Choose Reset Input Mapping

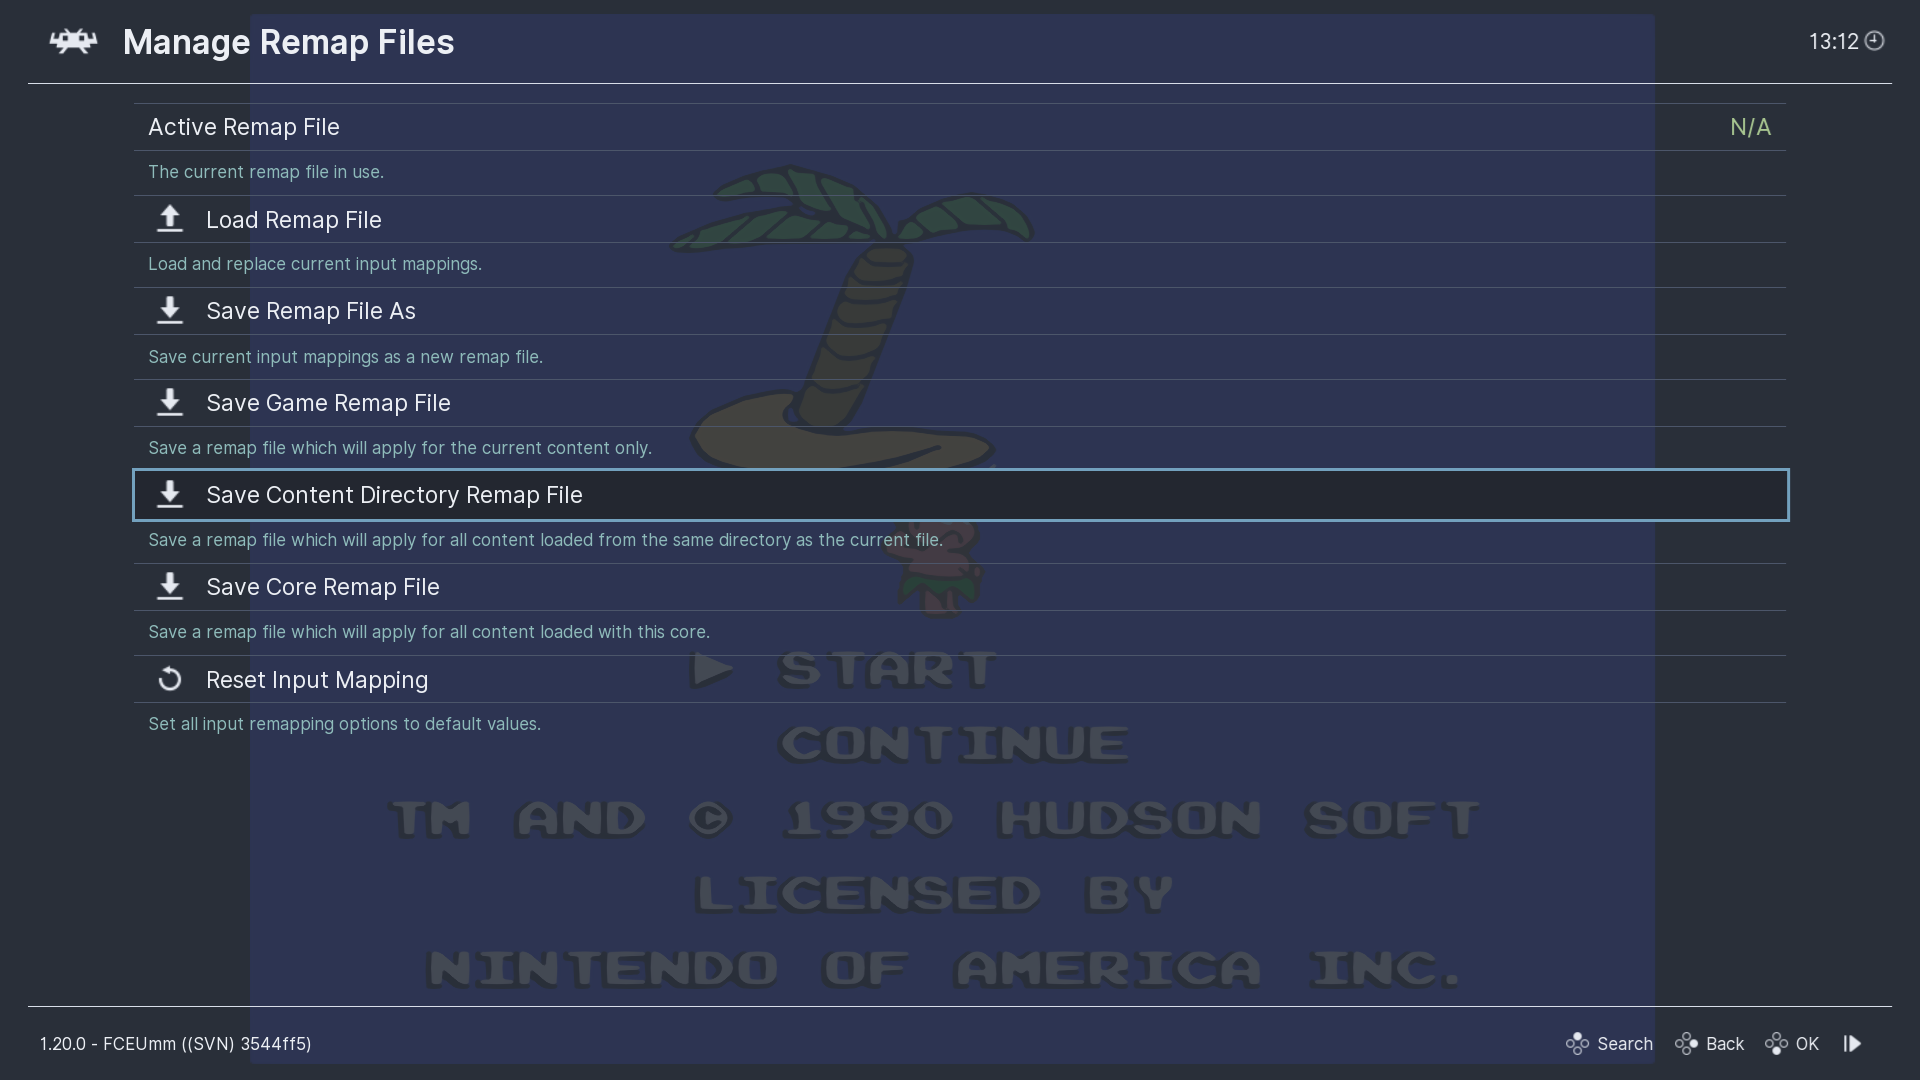[316, 680]
